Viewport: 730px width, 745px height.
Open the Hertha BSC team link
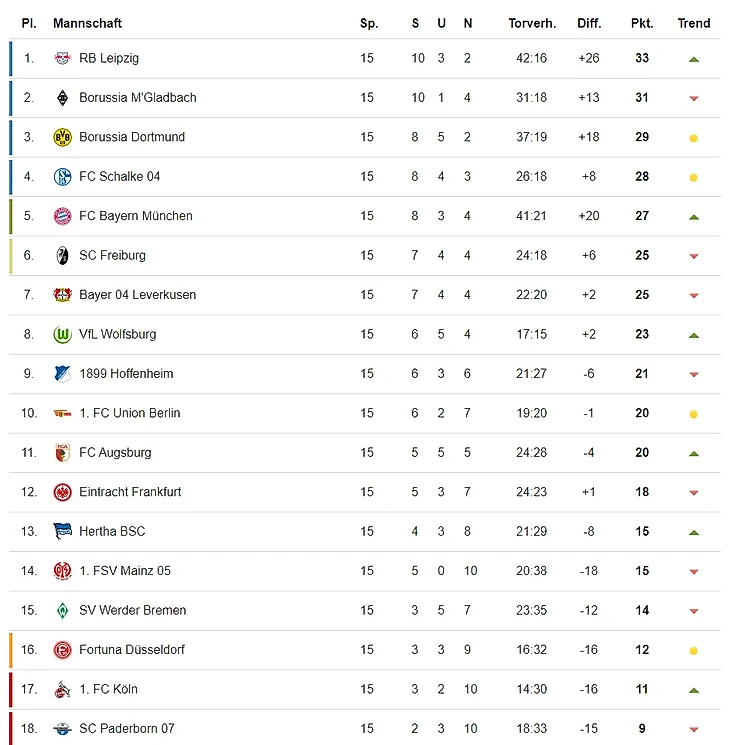(112, 531)
